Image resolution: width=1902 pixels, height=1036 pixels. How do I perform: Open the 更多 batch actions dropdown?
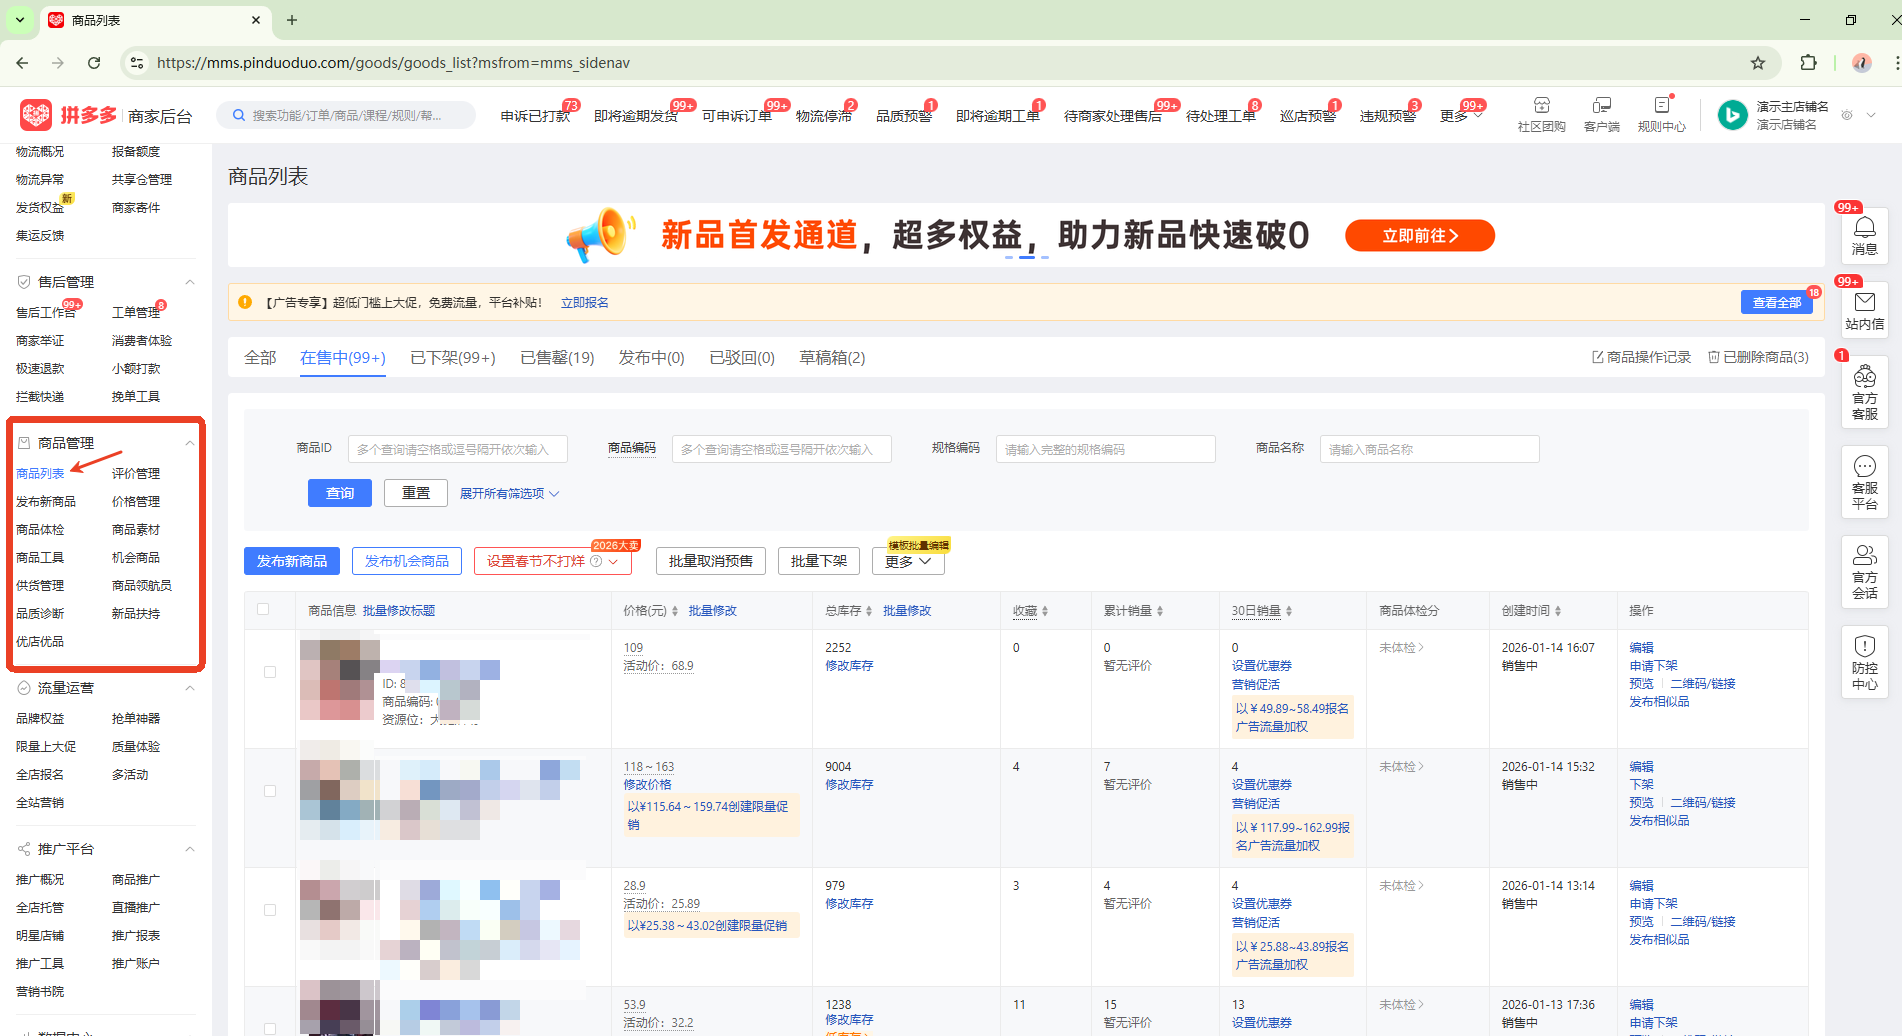click(908, 561)
